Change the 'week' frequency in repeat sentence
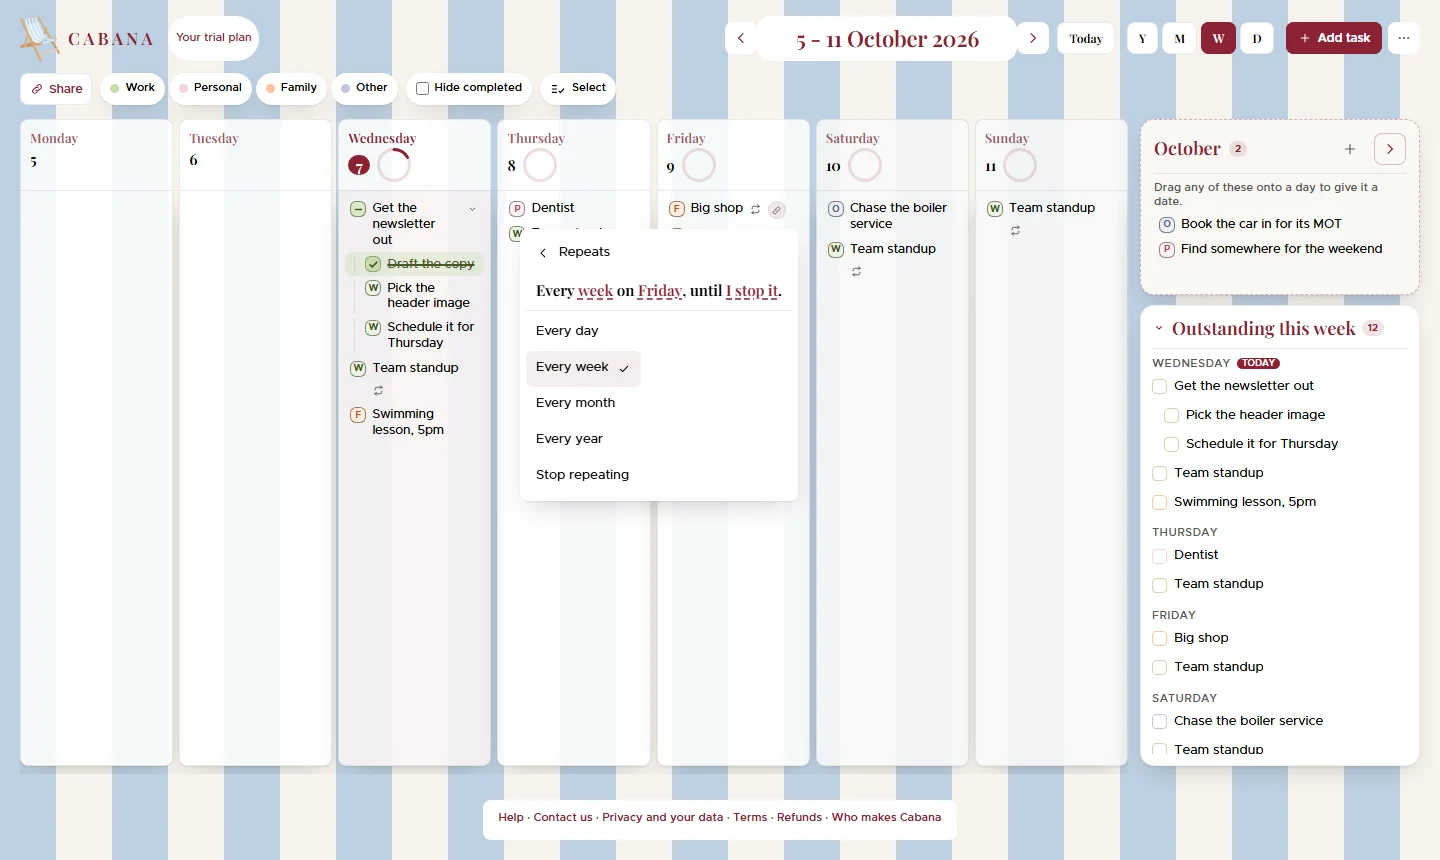The image size is (1440, 860). [595, 291]
